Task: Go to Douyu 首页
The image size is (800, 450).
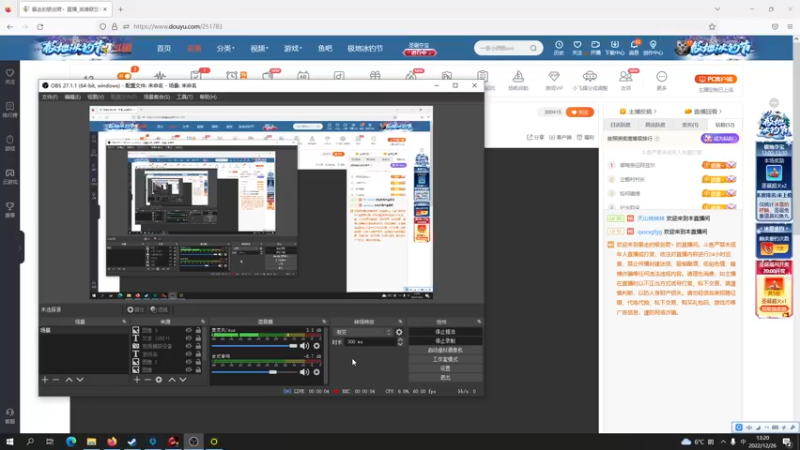Action: 164,48
